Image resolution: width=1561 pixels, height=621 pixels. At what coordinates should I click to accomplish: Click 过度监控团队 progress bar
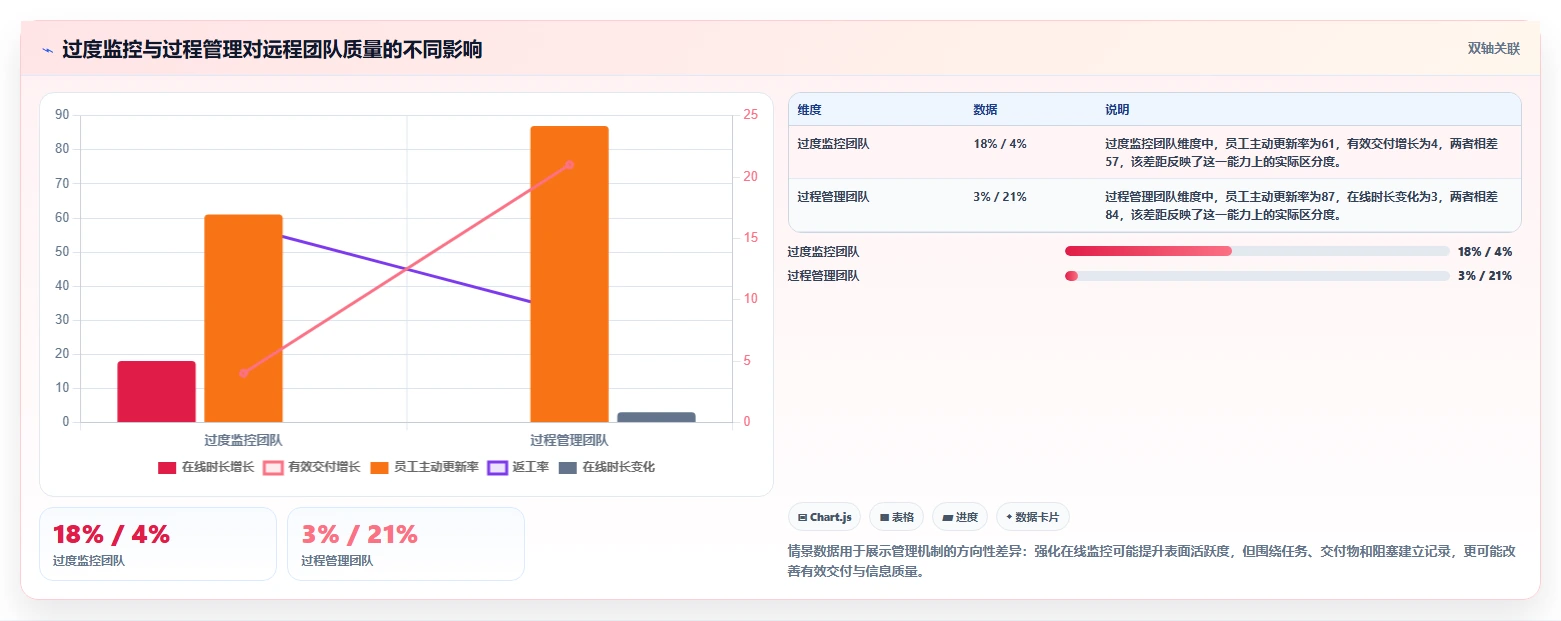click(x=1257, y=251)
